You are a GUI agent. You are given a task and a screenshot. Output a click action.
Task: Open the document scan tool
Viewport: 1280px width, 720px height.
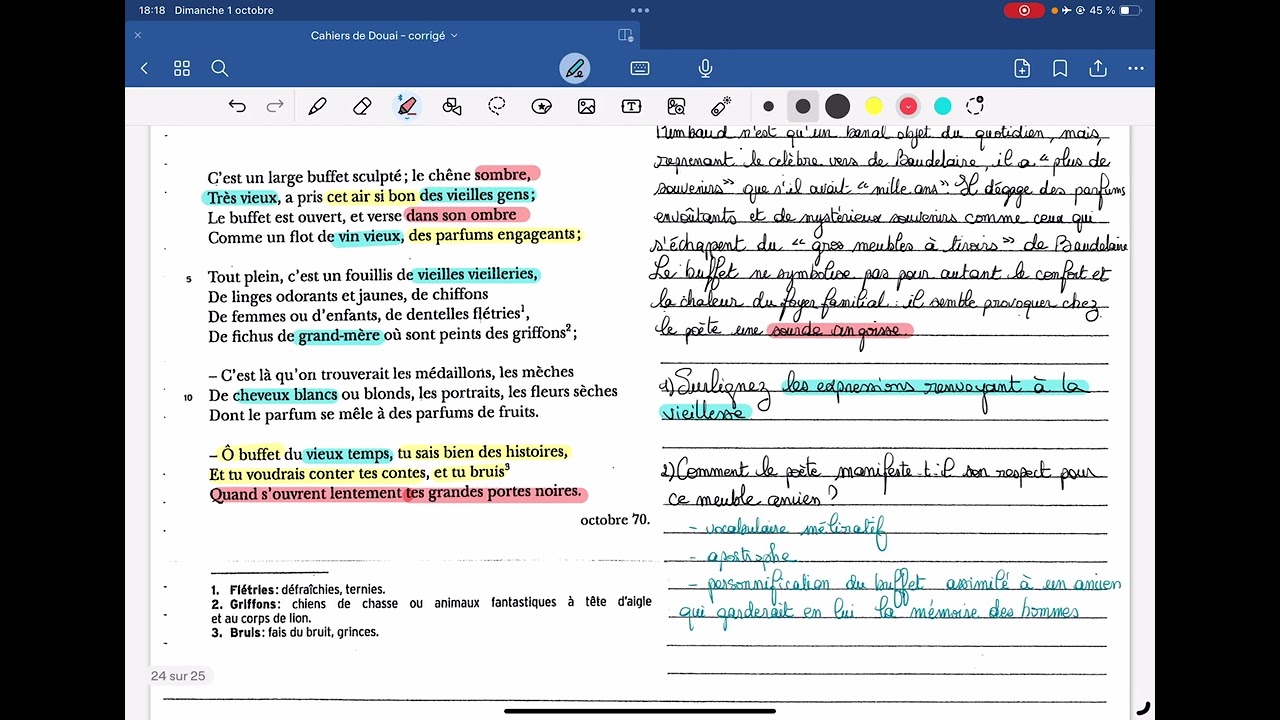pyautogui.click(x=677, y=106)
